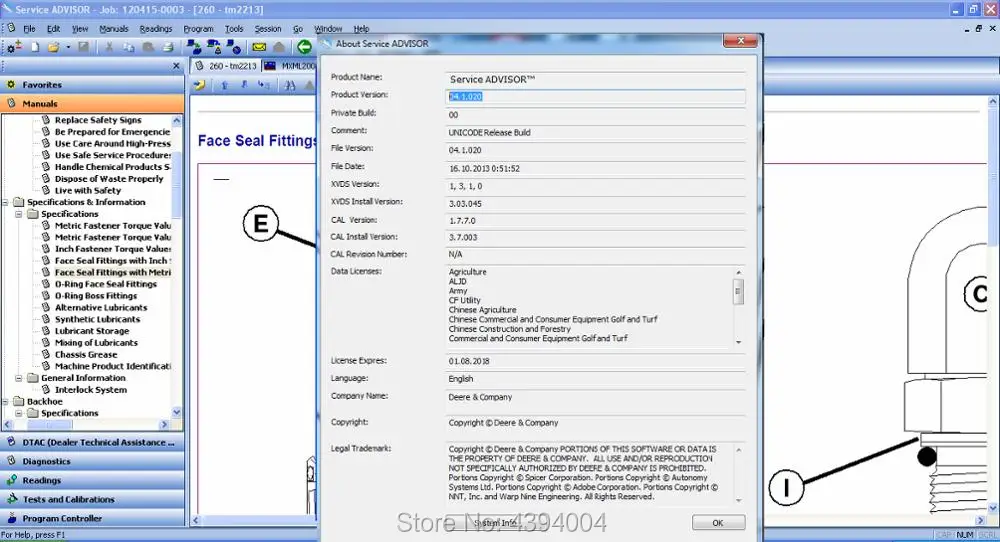Click the computer-with-globe connection toolbar icon
This screenshot has width=1000, height=542.
coord(233,47)
